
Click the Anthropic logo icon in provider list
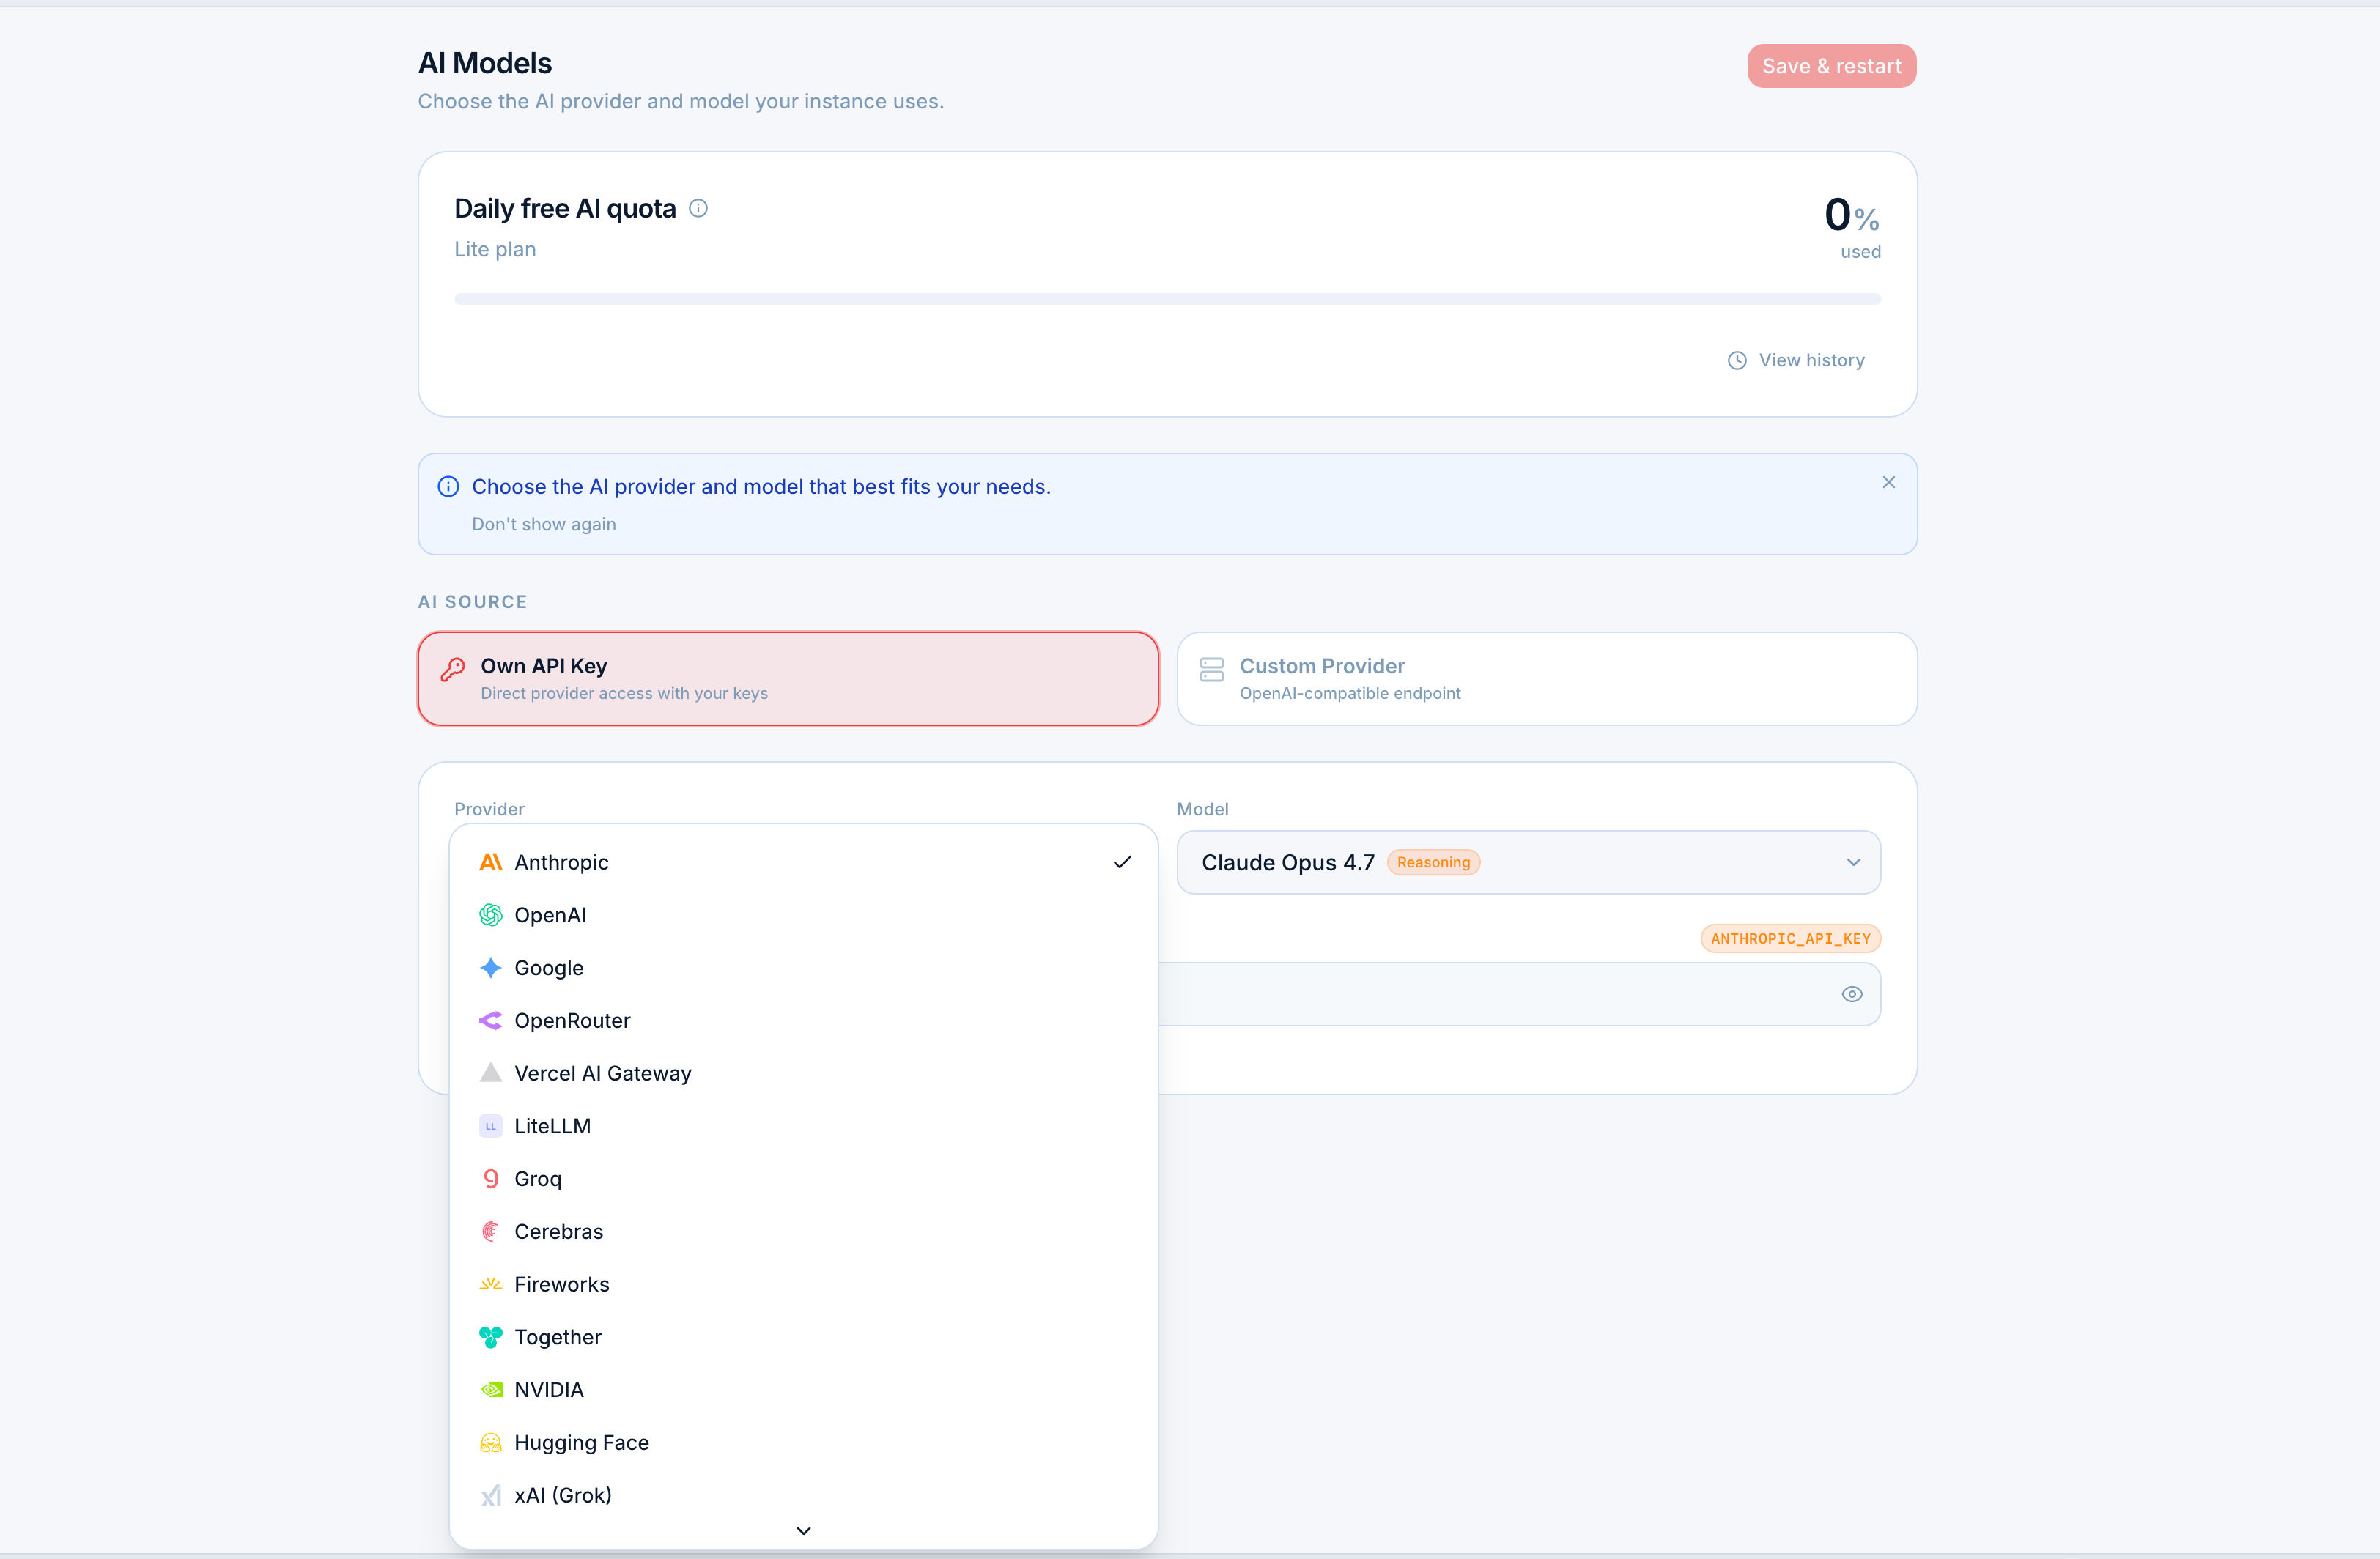(490, 862)
